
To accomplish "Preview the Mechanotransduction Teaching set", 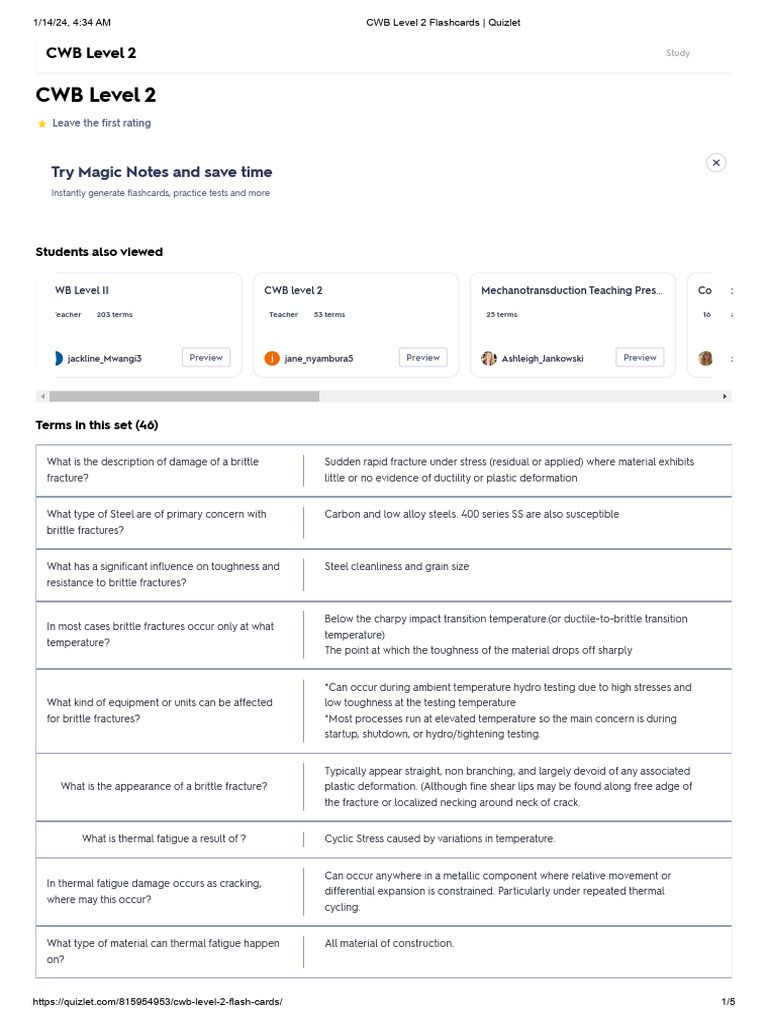I will click(639, 357).
